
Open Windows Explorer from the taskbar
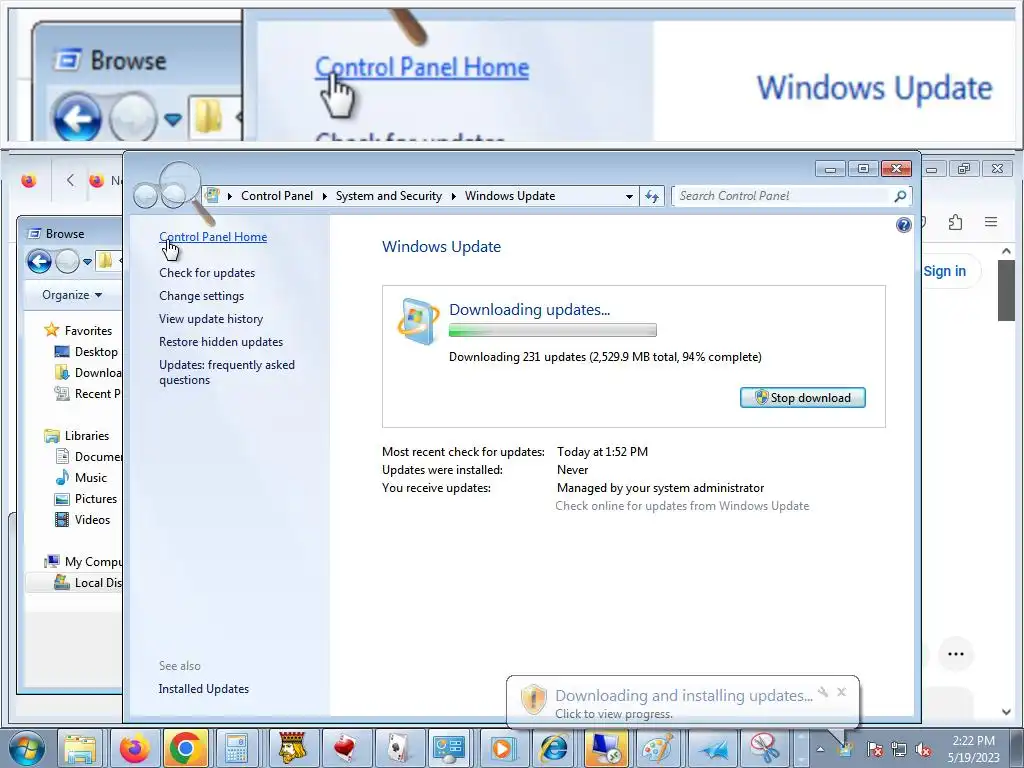(x=81, y=748)
